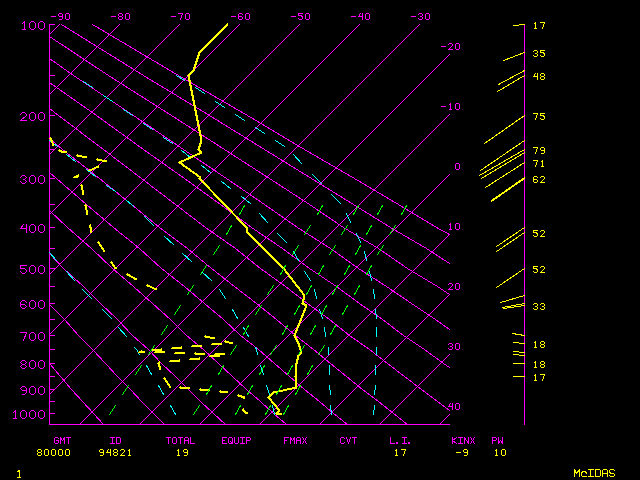Click the 300 pressure level label
The height and width of the screenshot is (480, 640).
[33, 180]
